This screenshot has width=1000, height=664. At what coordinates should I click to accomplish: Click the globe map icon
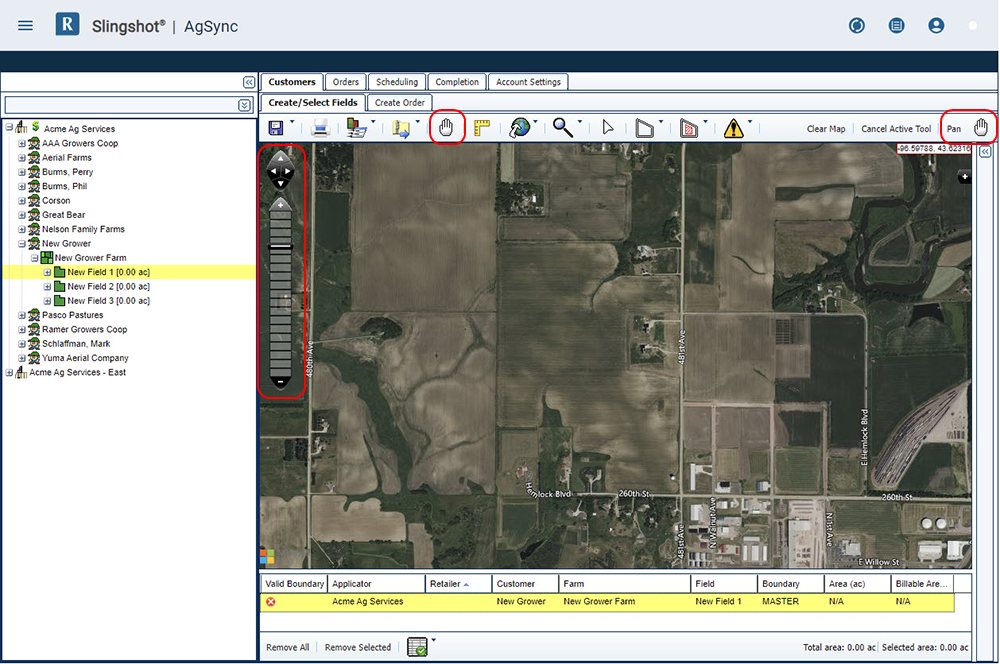(x=520, y=128)
